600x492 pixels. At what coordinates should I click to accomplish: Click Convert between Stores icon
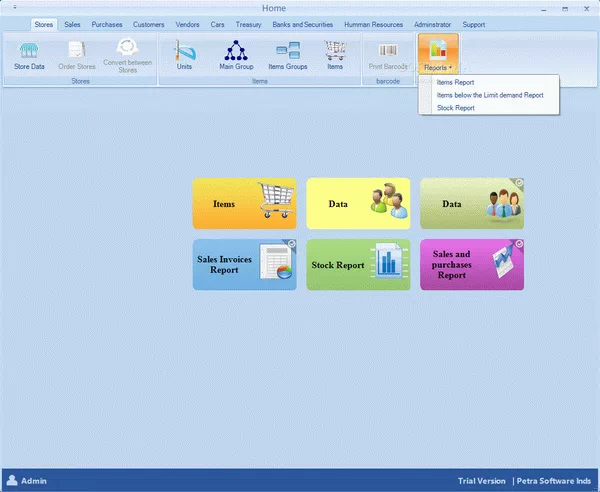[127, 54]
